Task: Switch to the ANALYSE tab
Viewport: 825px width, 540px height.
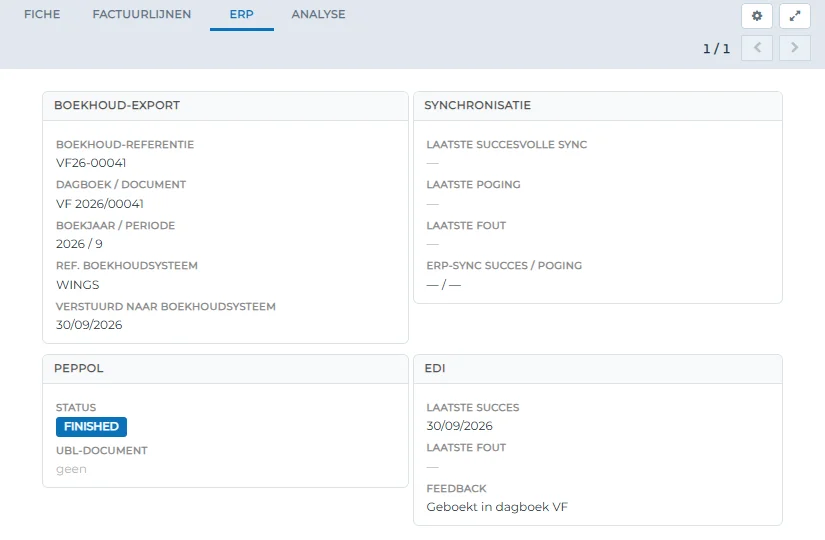Action: 318,14
